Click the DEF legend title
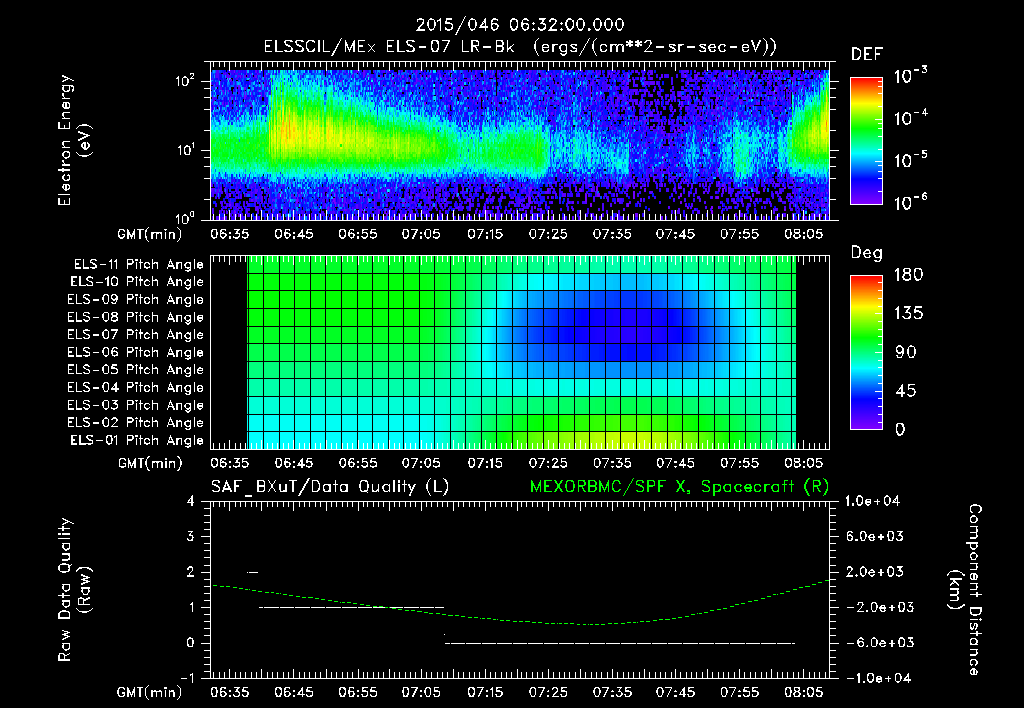Image resolution: width=1024 pixels, height=708 pixels. [867, 55]
